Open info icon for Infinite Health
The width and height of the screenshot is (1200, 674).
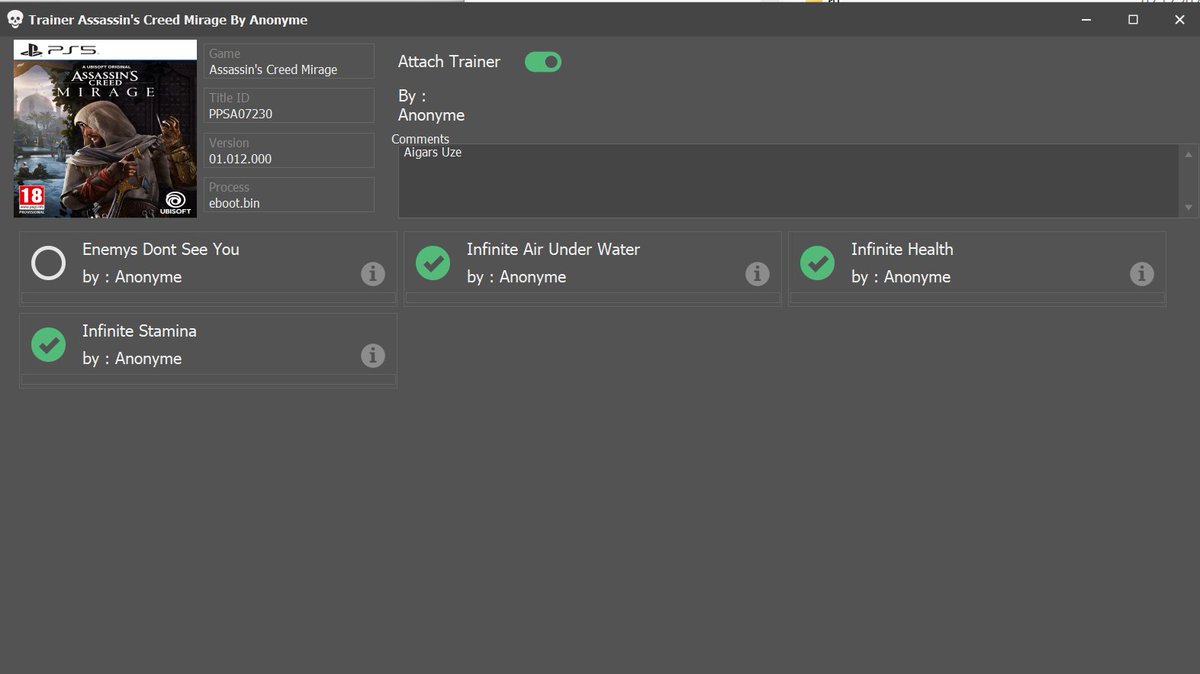tap(1142, 274)
